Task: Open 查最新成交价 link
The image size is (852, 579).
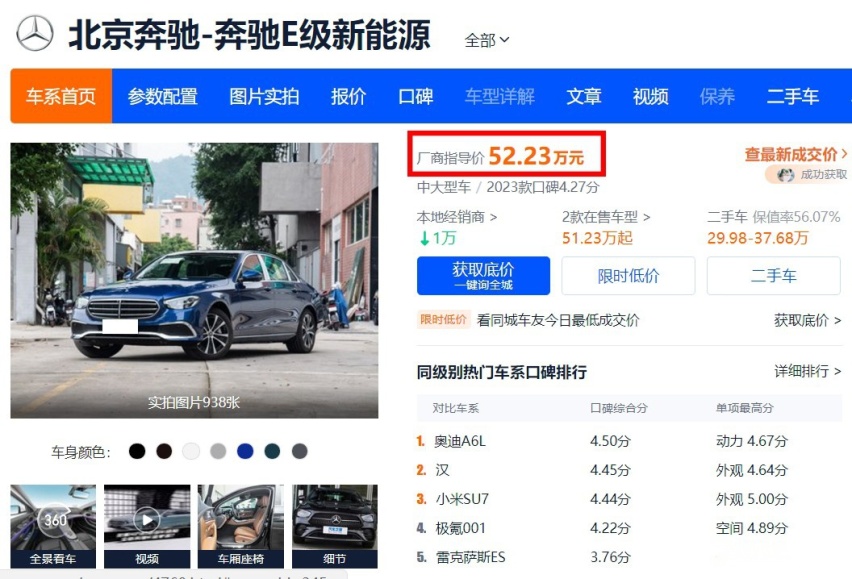Action: 795,154
